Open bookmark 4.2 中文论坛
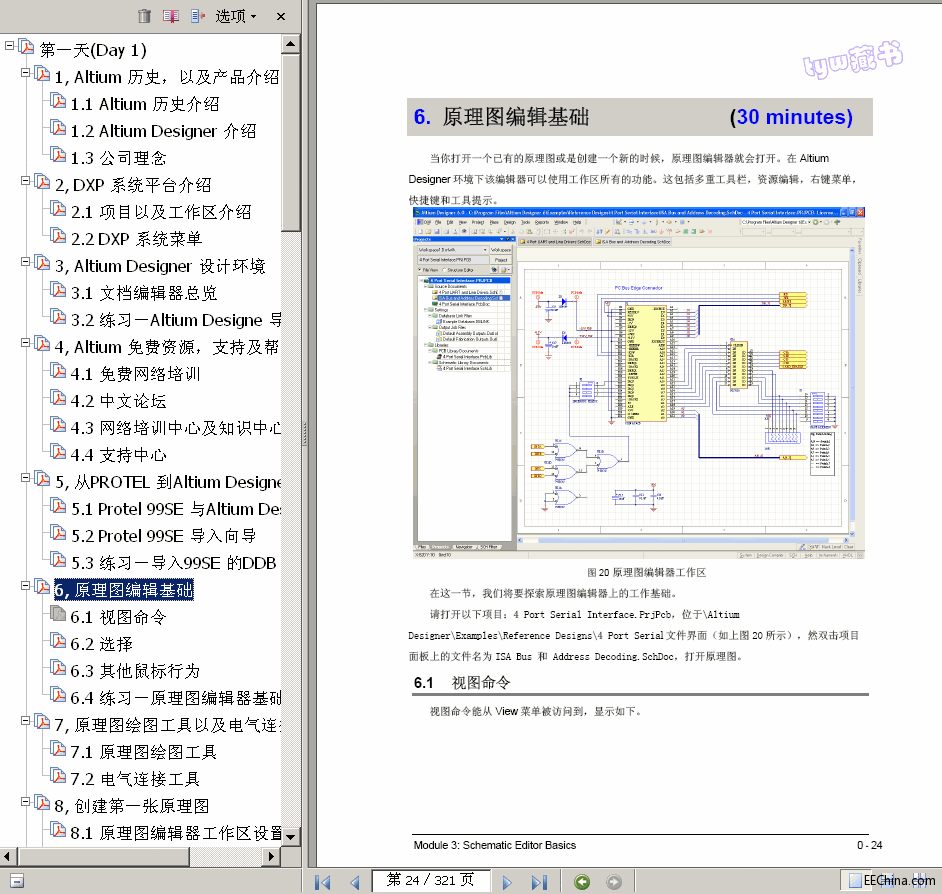 (118, 402)
